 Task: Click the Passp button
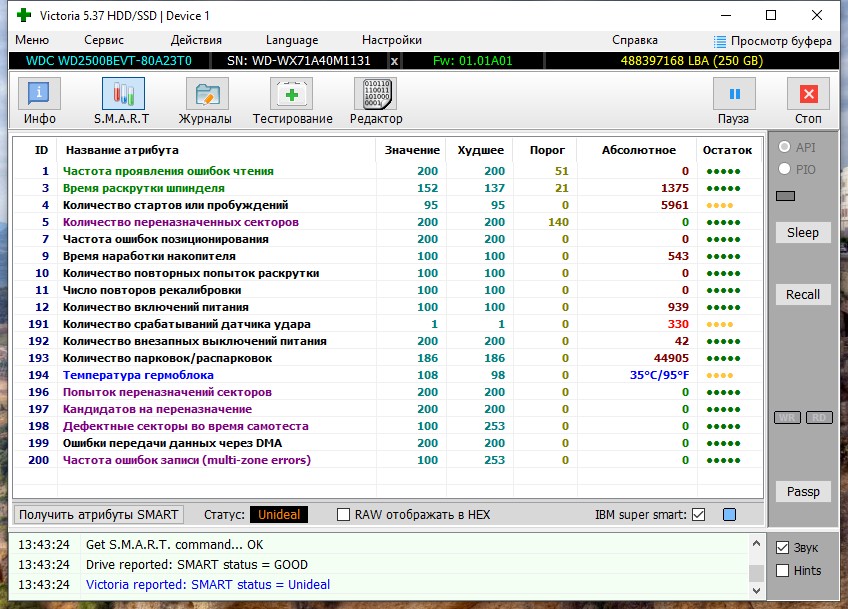pos(803,492)
